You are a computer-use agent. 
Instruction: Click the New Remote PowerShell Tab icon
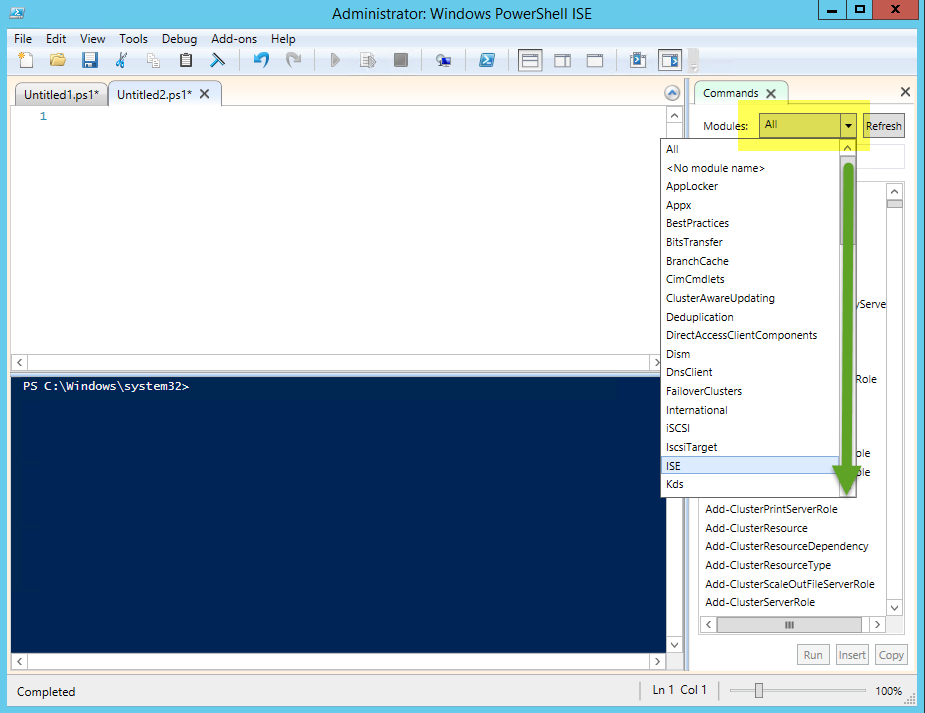(443, 61)
